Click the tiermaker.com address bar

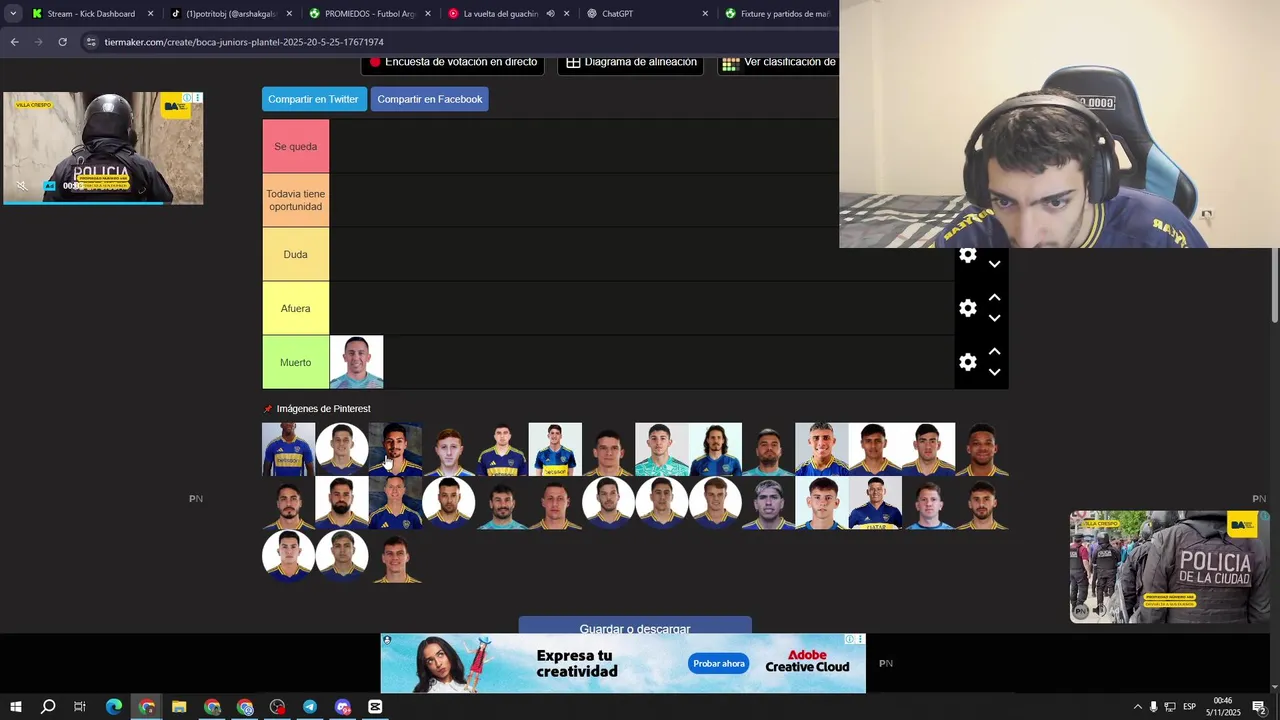tap(460, 42)
